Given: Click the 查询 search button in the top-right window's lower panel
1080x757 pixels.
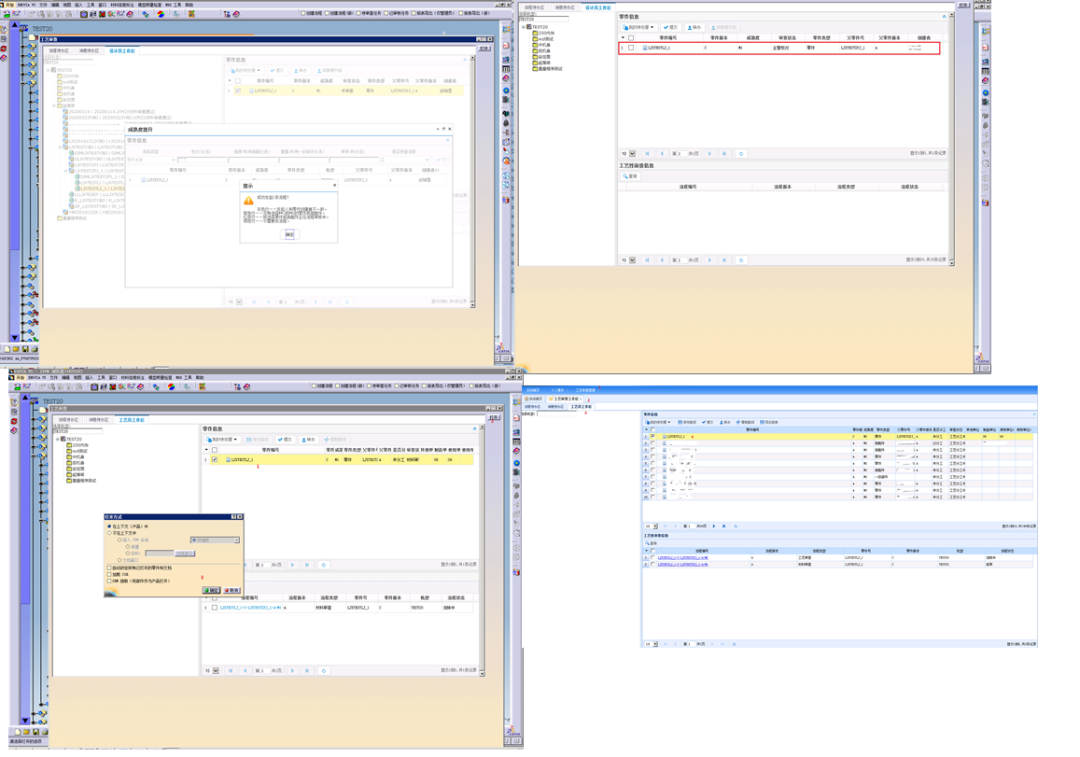Looking at the screenshot, I should coord(630,176).
